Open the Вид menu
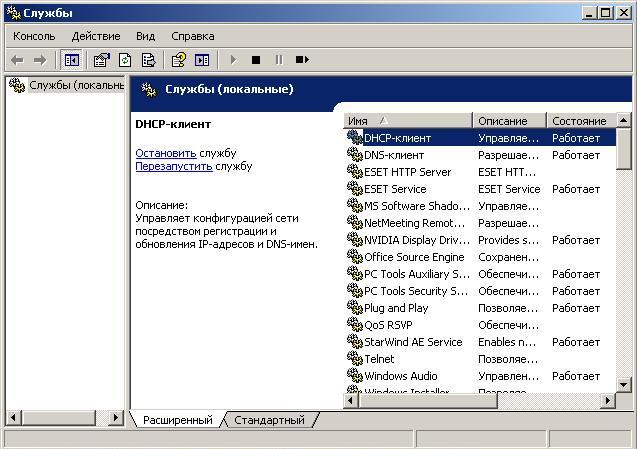 (145, 36)
